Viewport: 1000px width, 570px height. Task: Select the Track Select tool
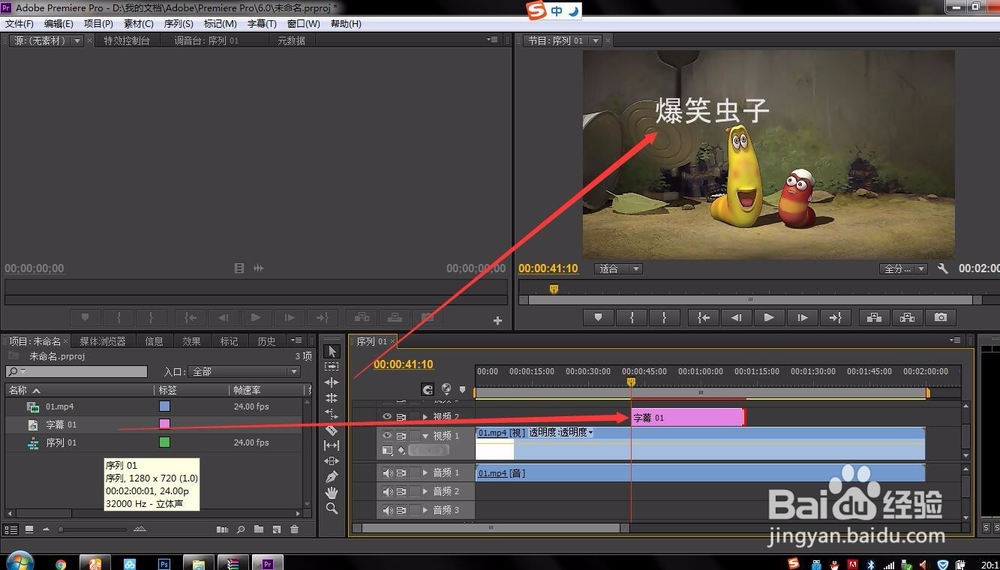pos(332,367)
